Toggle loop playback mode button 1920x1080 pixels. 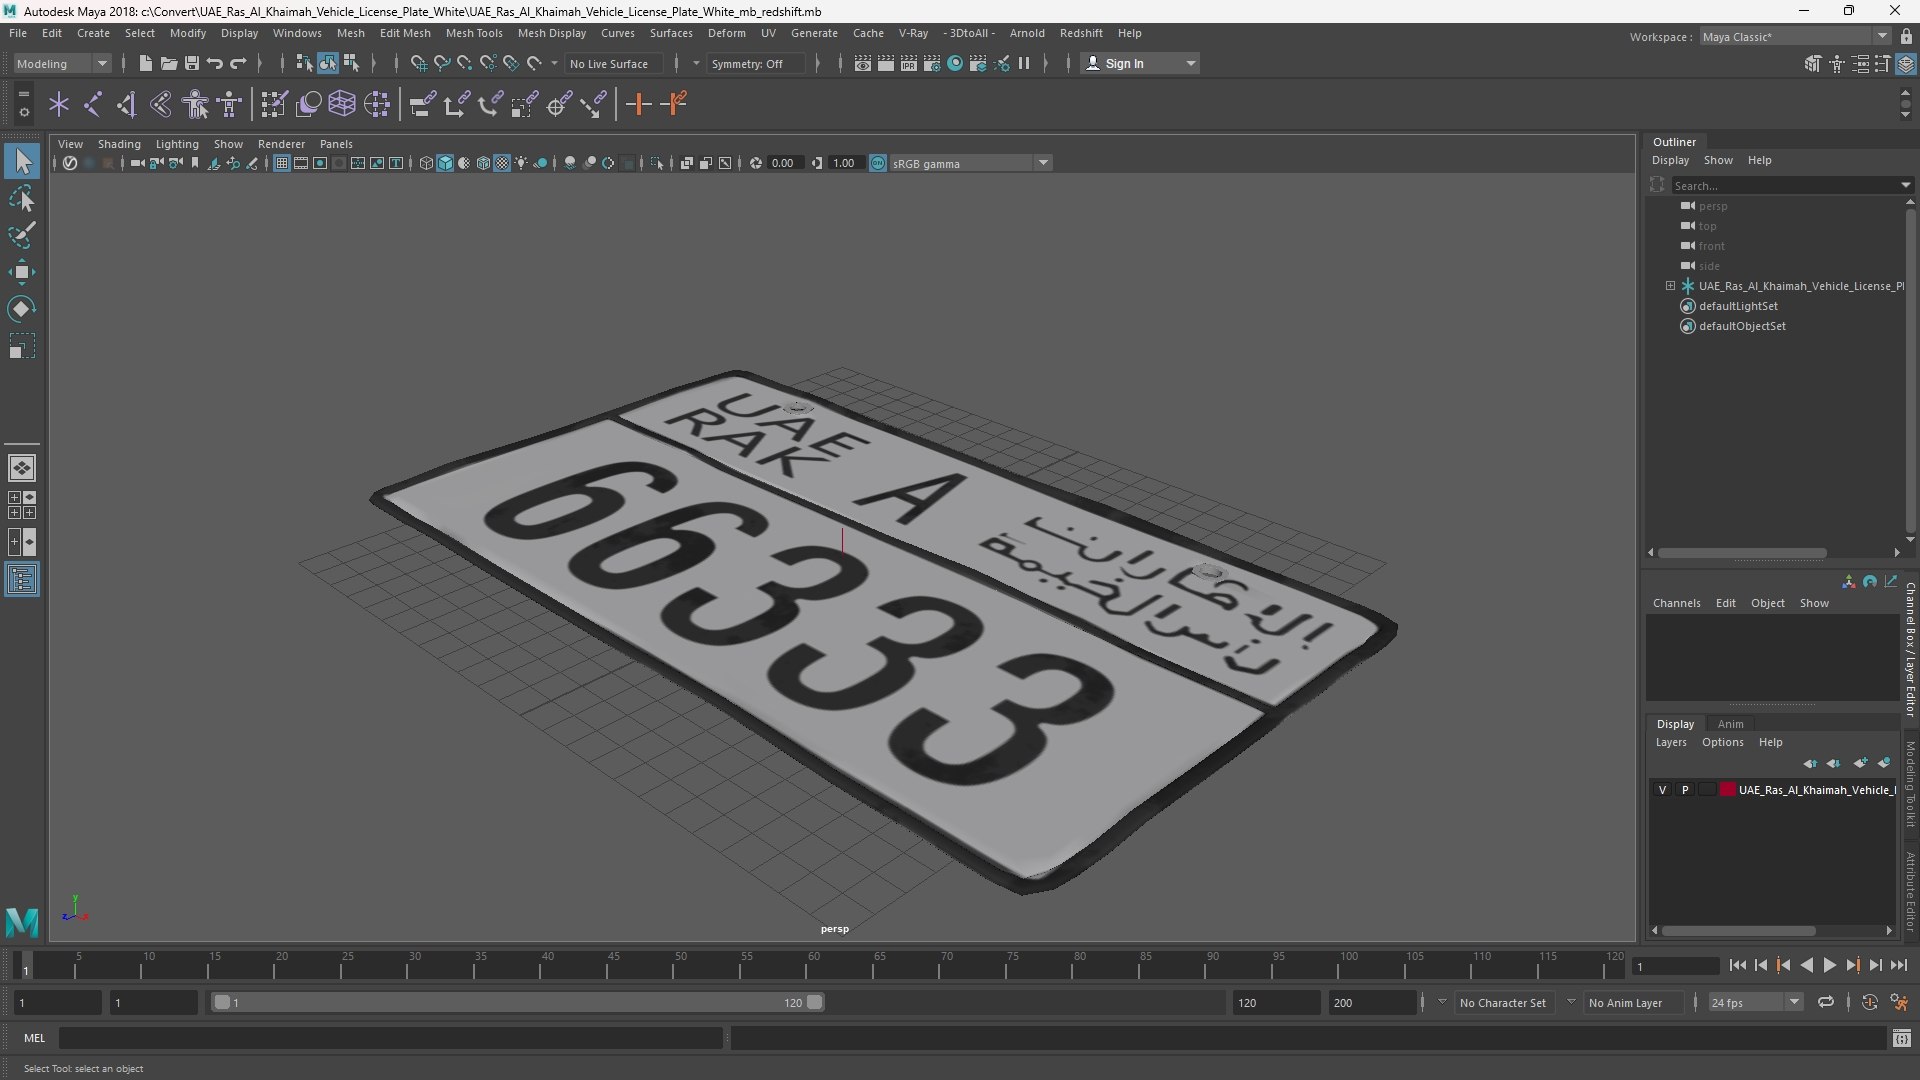[x=1826, y=1002]
